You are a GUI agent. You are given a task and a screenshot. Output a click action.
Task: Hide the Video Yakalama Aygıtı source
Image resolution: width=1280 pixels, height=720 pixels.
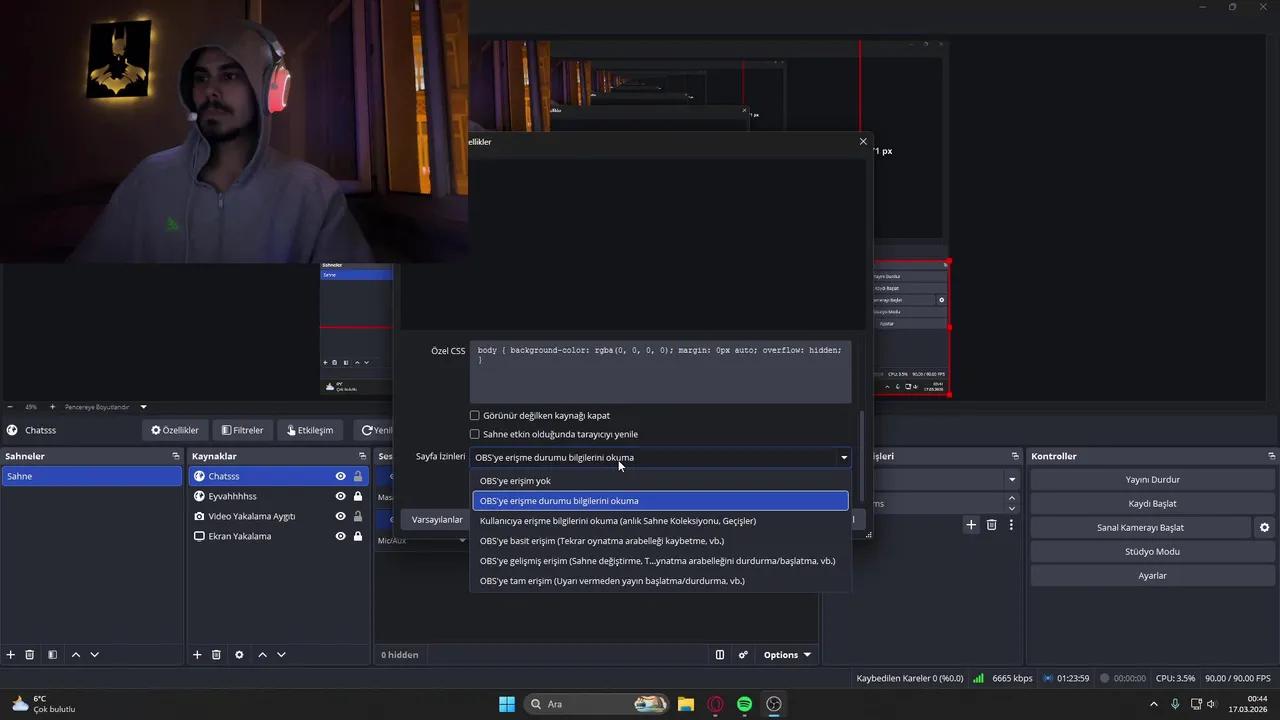tap(341, 516)
